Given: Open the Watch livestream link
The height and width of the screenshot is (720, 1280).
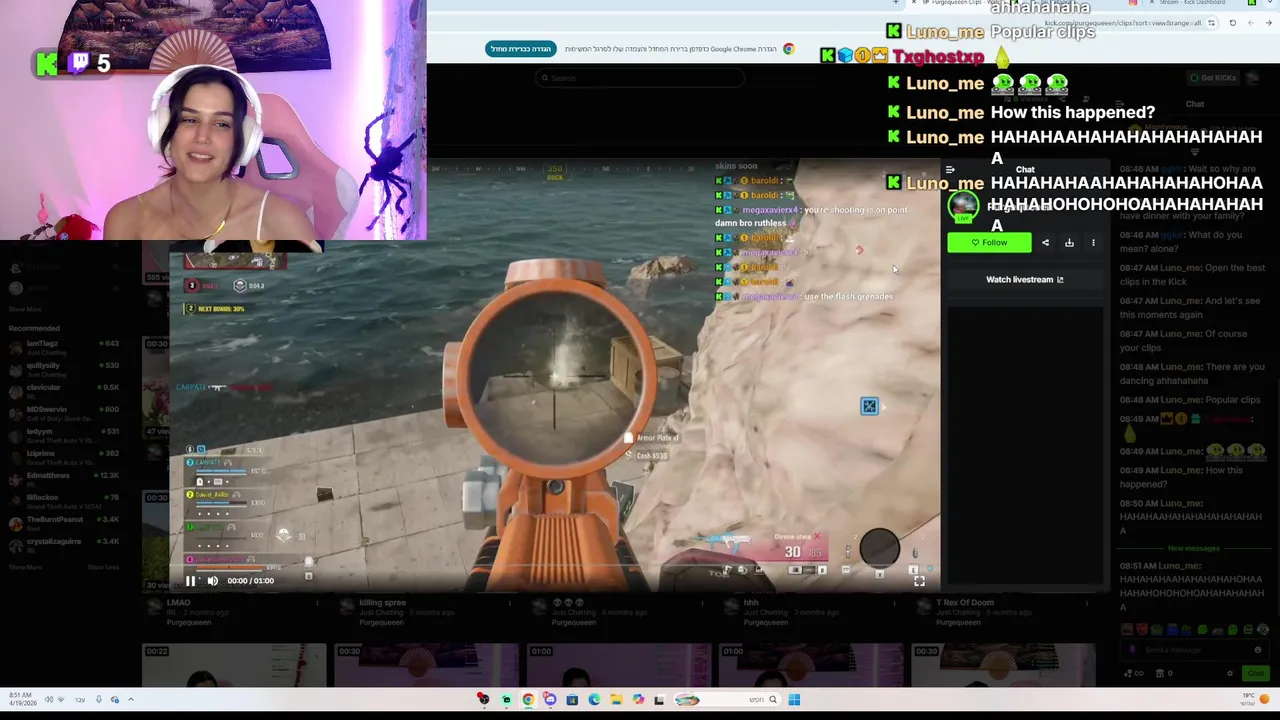Looking at the screenshot, I should click(x=1025, y=279).
